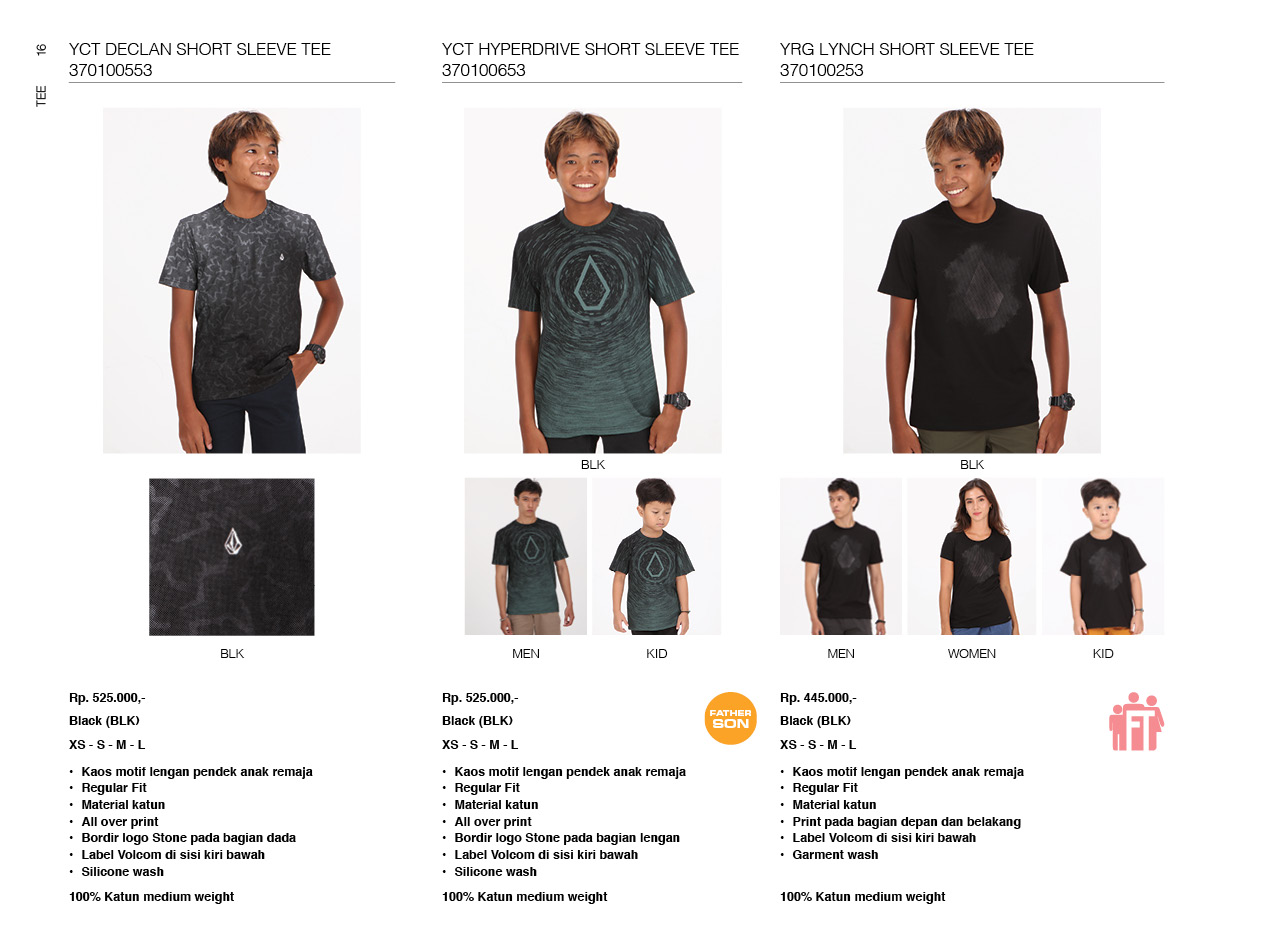Click the pink family figures icon
This screenshot has width=1270, height=945.
point(1136,721)
